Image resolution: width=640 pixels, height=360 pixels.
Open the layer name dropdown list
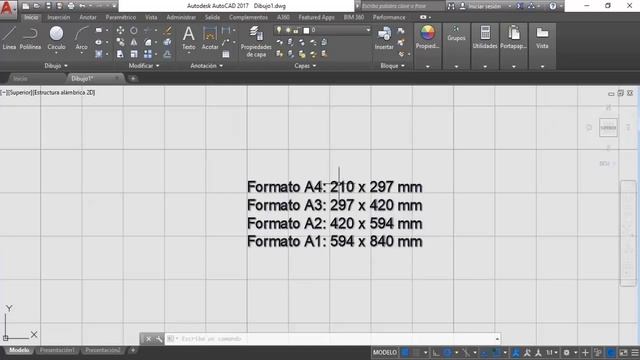[368, 30]
